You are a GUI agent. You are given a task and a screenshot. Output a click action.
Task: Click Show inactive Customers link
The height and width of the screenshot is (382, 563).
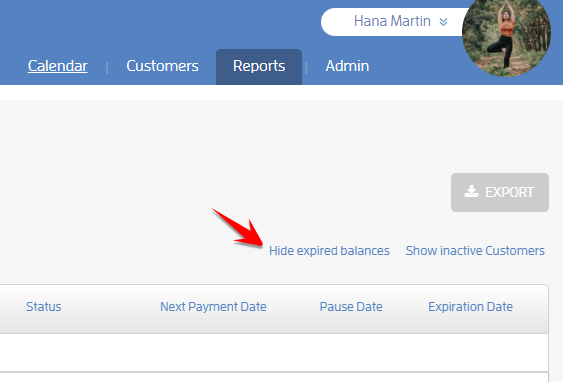point(475,251)
